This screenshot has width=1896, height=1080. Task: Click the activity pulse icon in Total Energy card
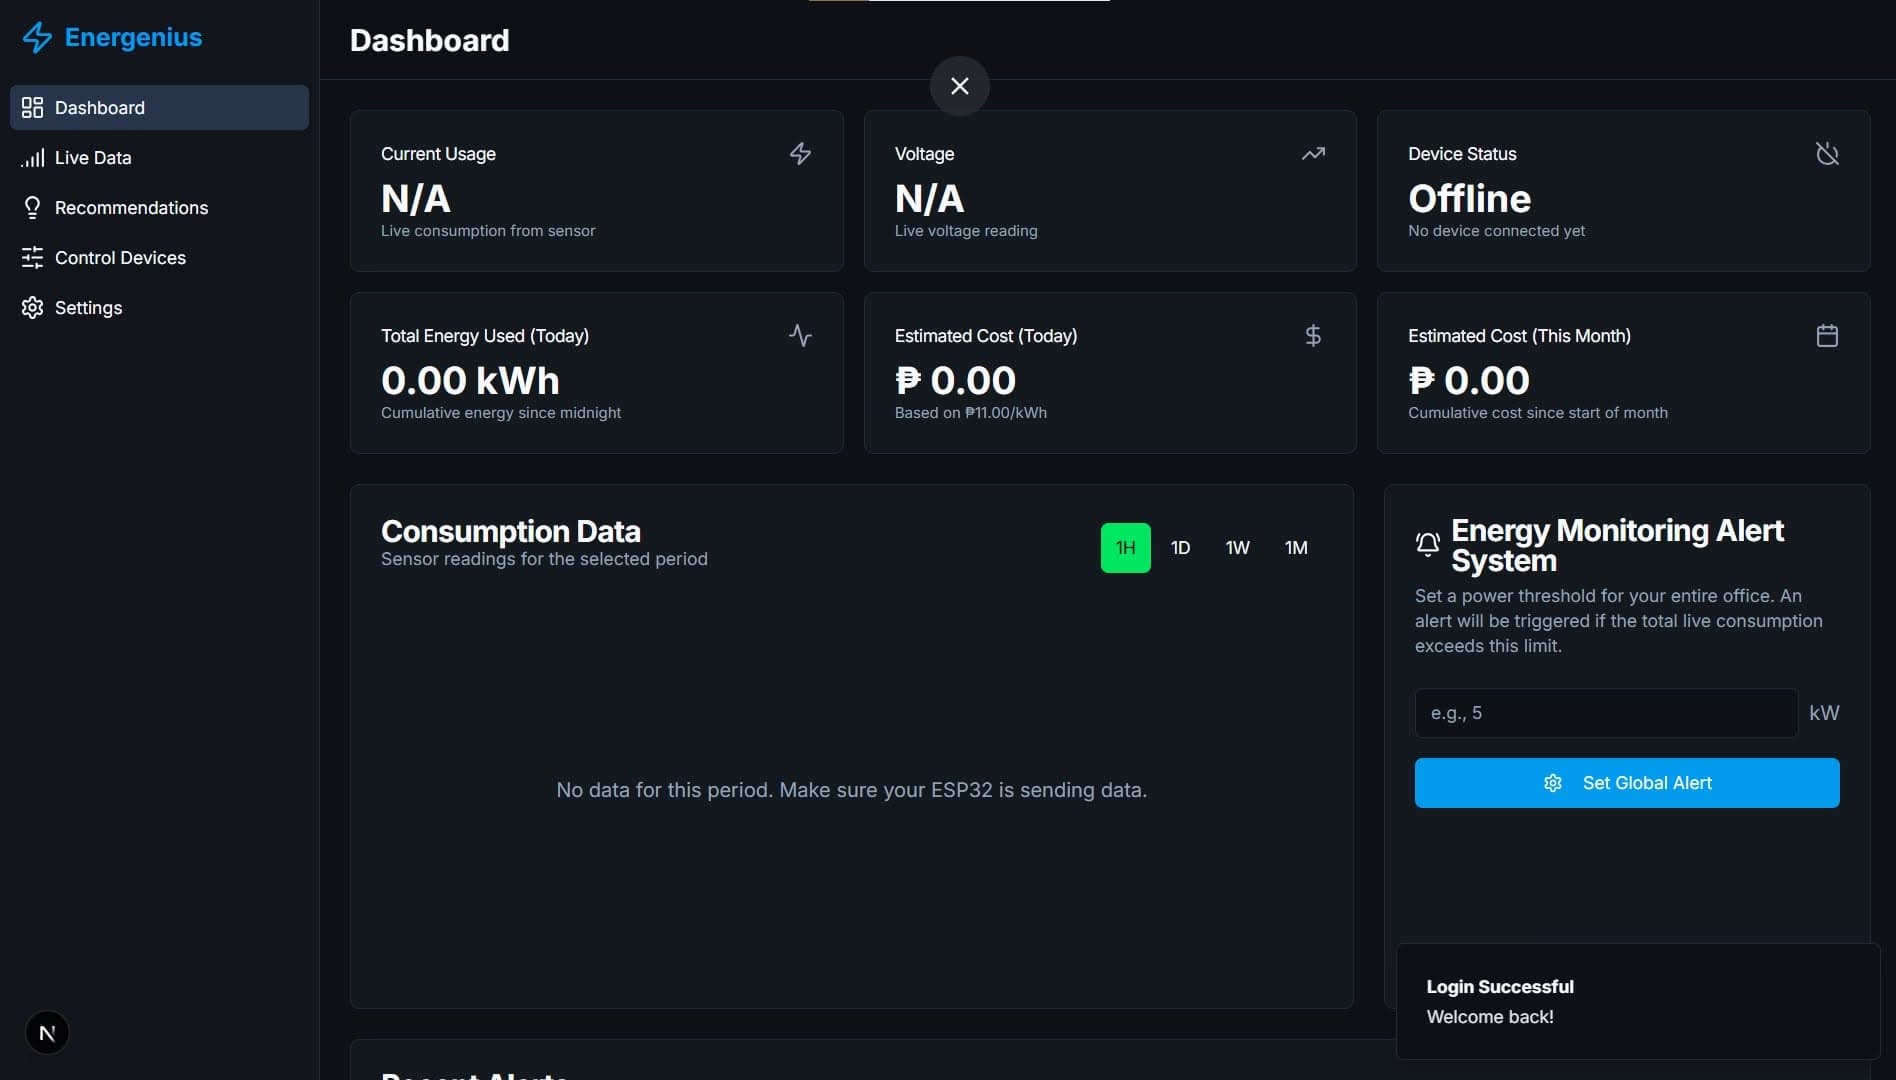pos(800,335)
